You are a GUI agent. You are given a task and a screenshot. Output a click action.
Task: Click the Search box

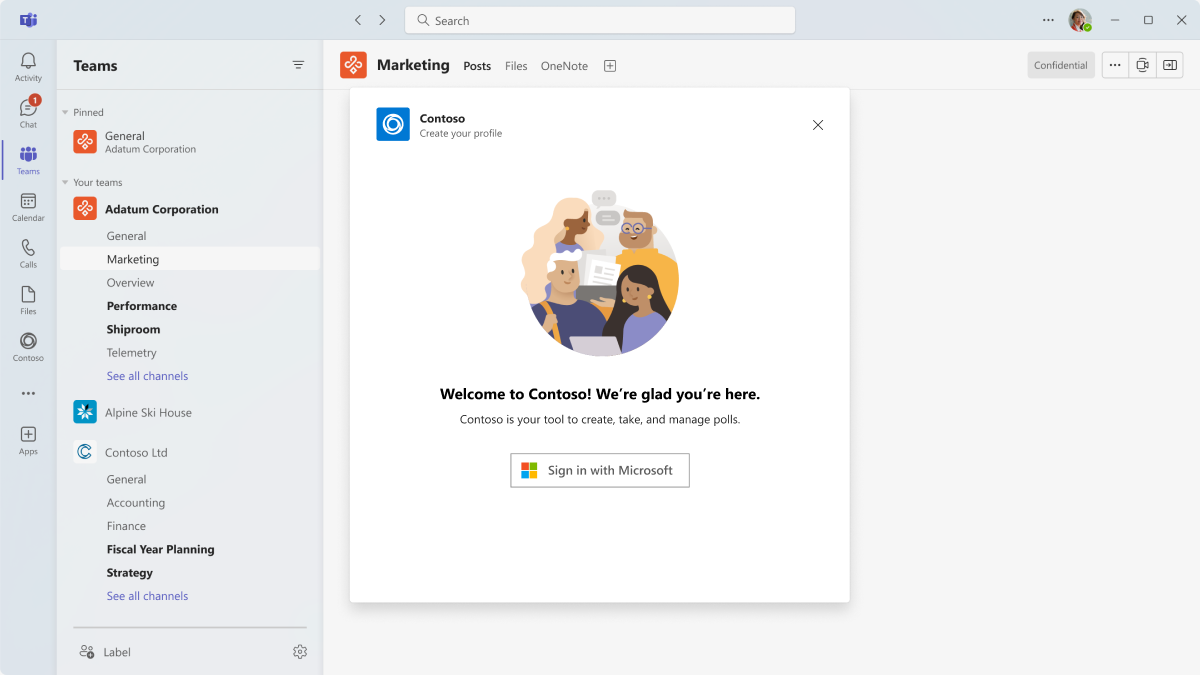pos(600,20)
